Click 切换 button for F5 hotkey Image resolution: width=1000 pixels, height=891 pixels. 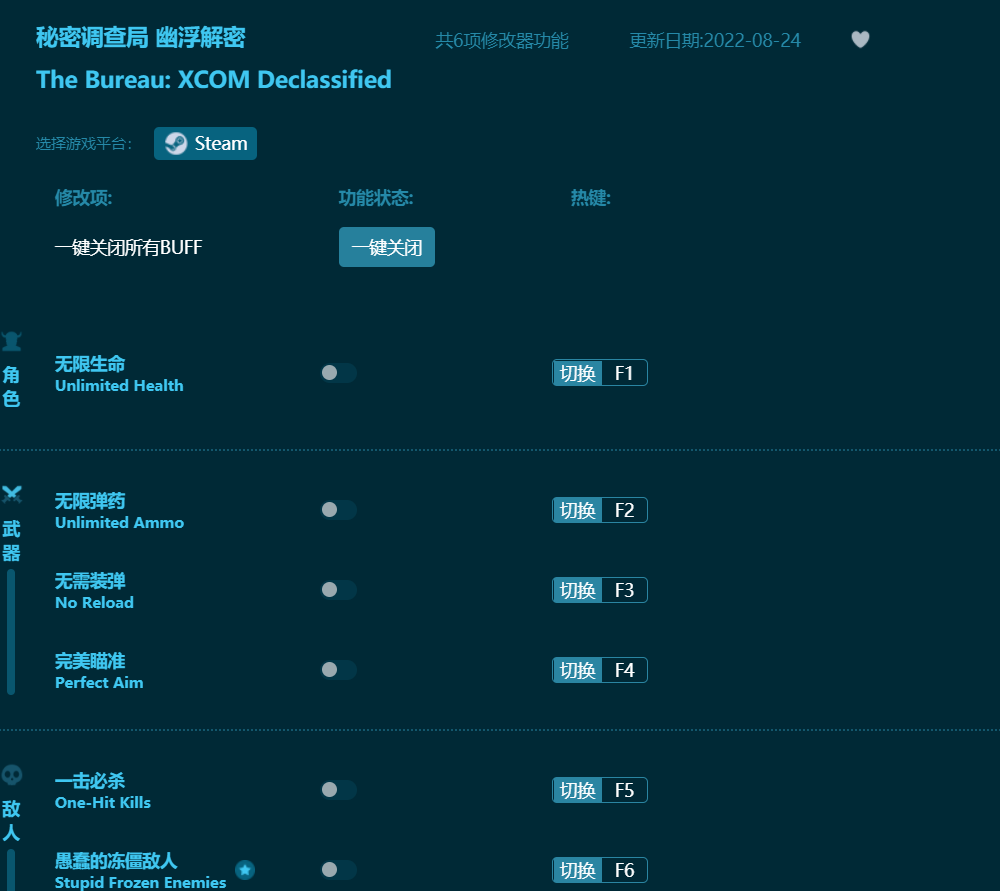pos(577,790)
